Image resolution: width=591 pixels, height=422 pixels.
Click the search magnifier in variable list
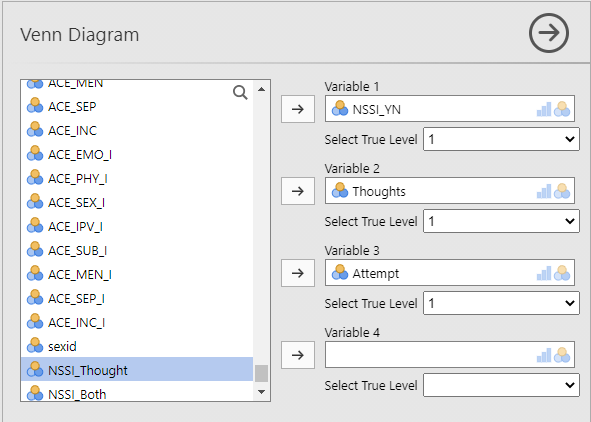pos(240,92)
